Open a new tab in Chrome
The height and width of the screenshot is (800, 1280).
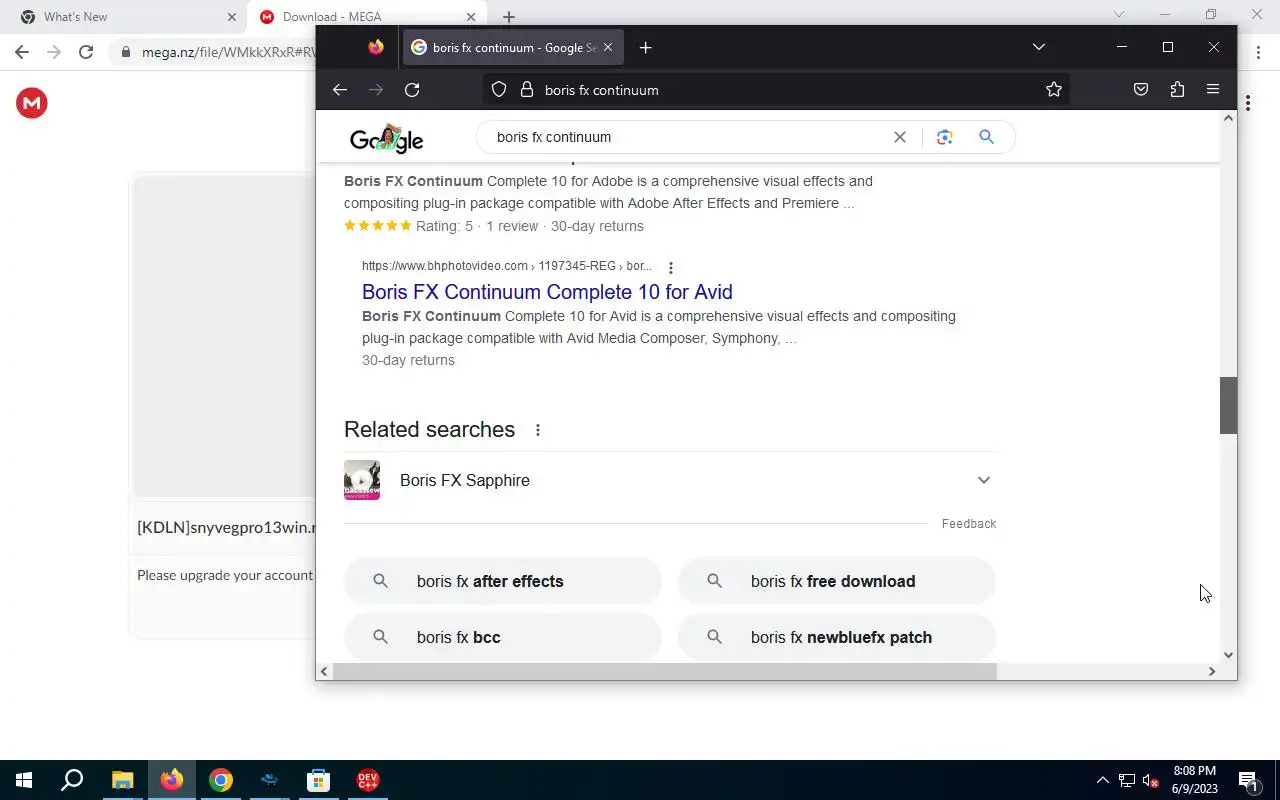509,17
